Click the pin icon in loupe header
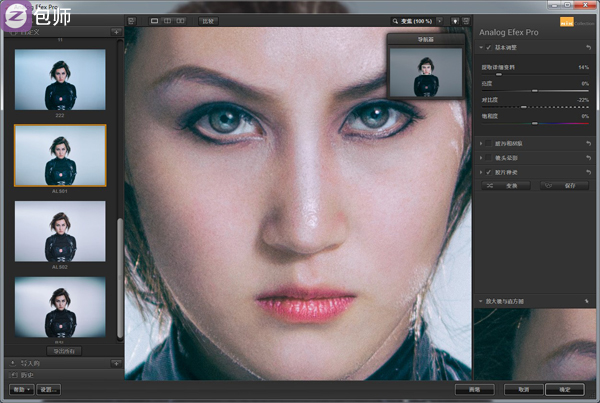Viewport: 600px width, 403px height. click(586, 301)
